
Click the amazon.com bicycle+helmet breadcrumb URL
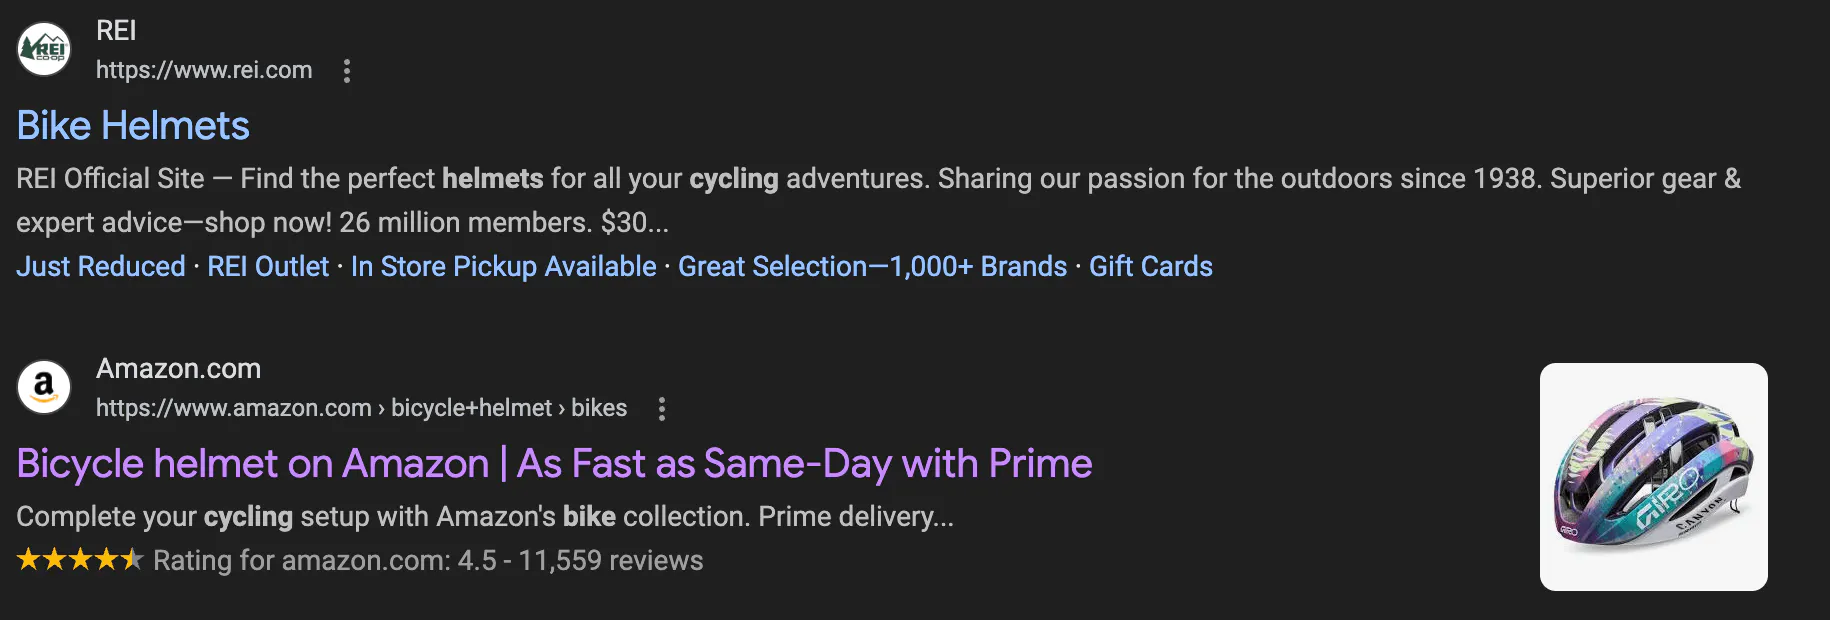click(x=361, y=408)
